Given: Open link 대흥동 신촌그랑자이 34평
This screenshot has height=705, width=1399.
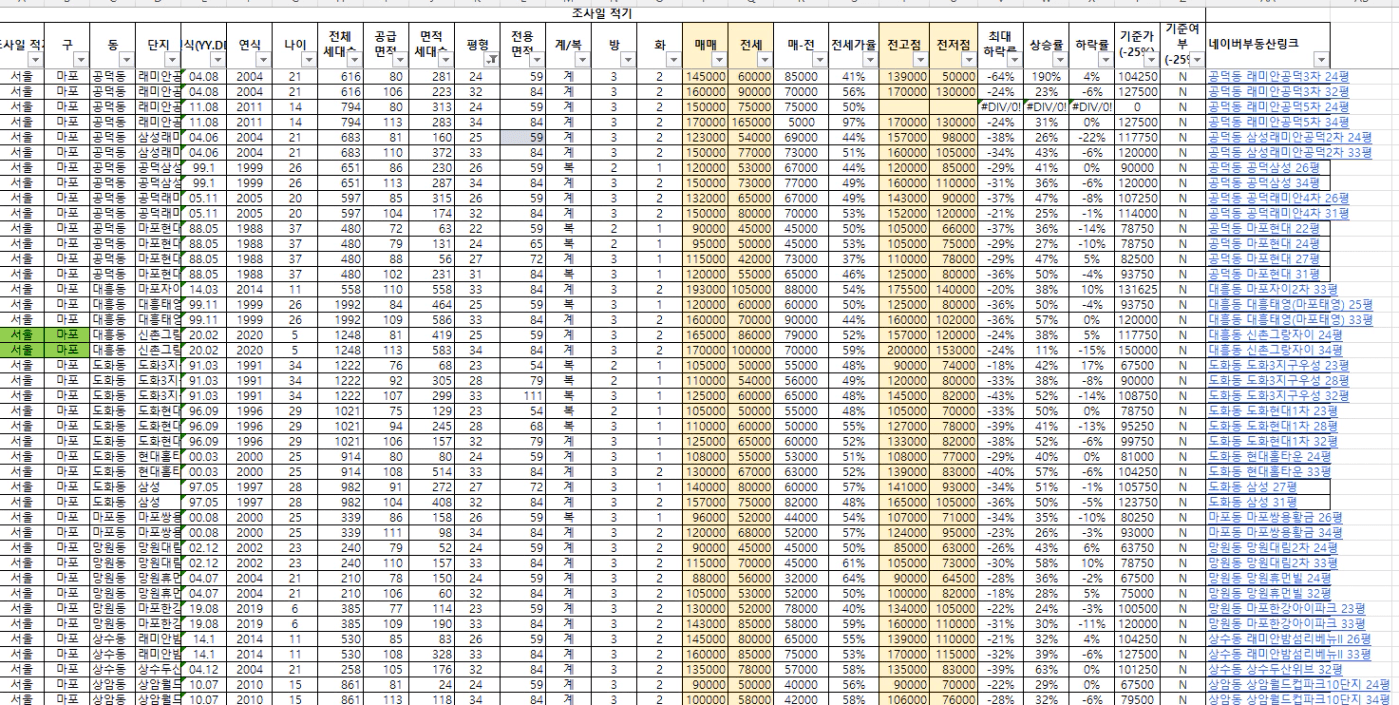Looking at the screenshot, I should click(1273, 351).
